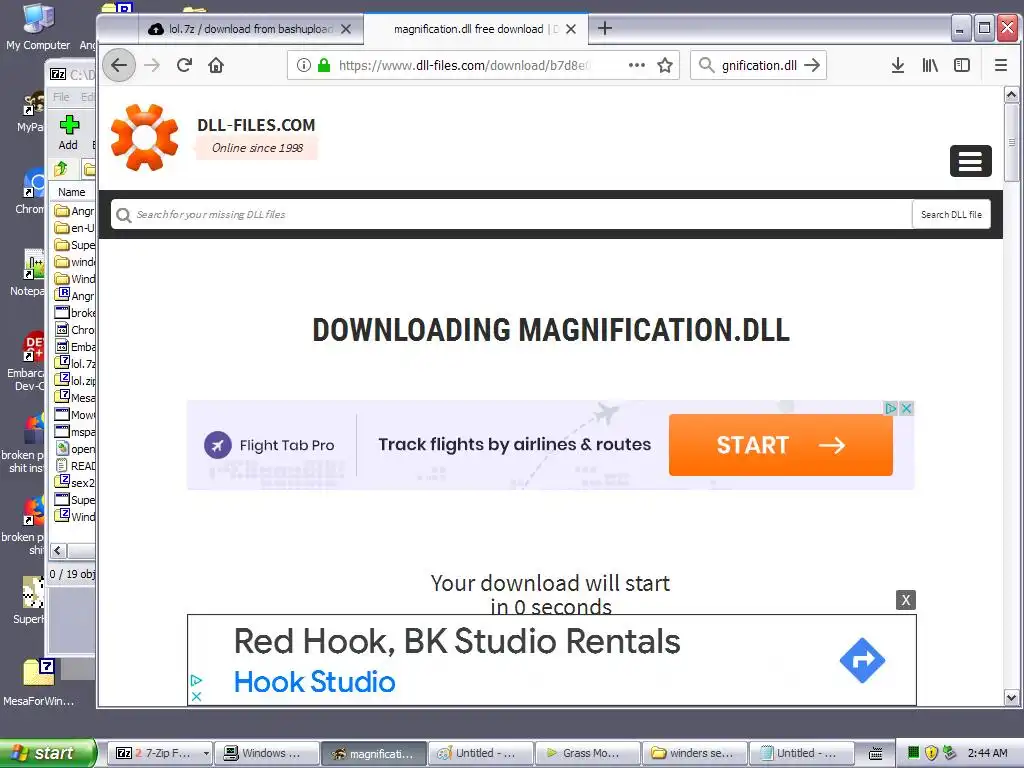Show site information icon in address bar
The width and height of the screenshot is (1024, 768).
(x=304, y=65)
